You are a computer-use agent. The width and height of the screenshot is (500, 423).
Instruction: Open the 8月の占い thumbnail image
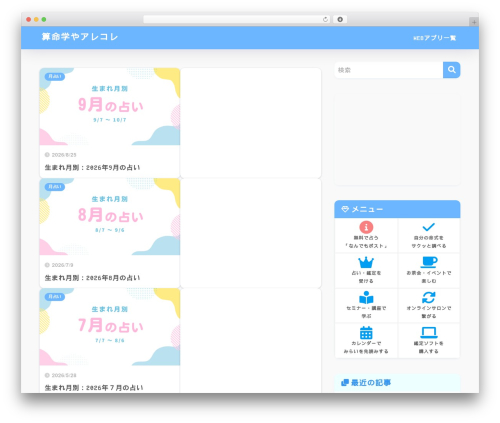pos(110,217)
